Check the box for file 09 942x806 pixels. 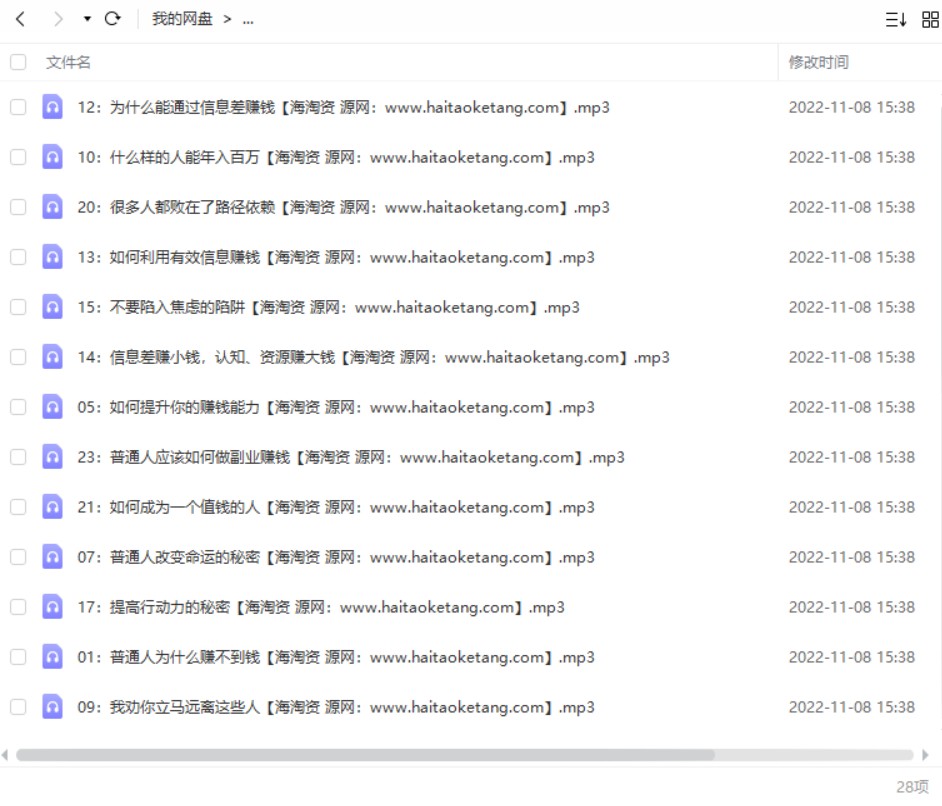(18, 707)
